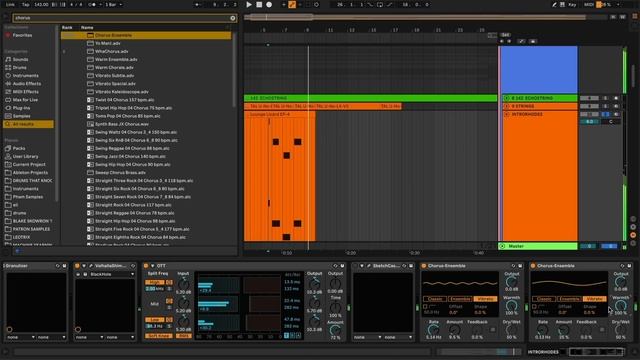Select Ensemble mode in first Chorus-Ensemble
The width and height of the screenshot is (640, 360).
(x=460, y=299)
